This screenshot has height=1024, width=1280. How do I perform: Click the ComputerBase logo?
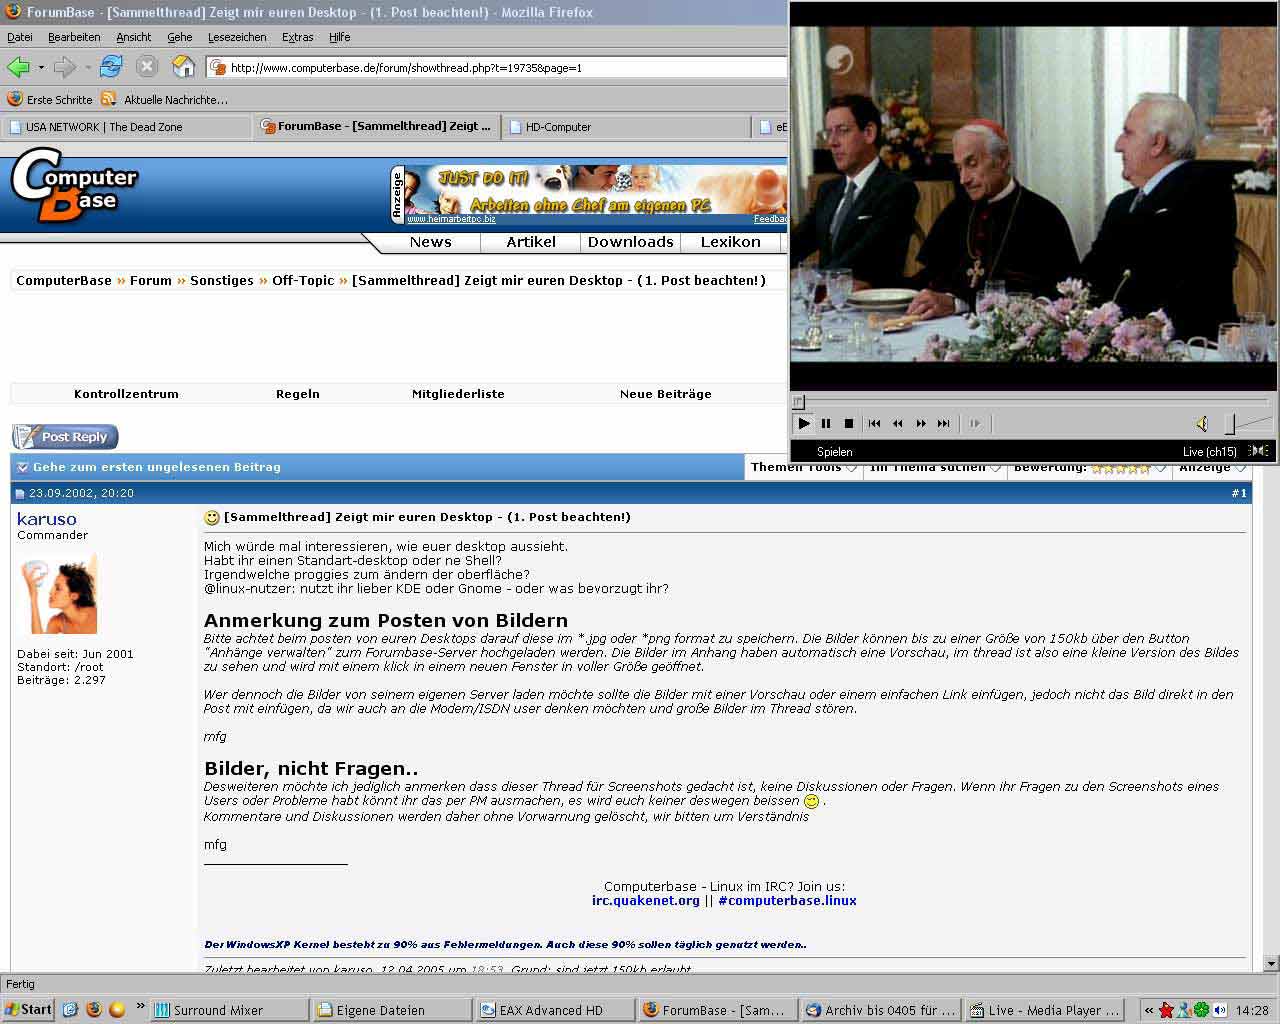(75, 184)
